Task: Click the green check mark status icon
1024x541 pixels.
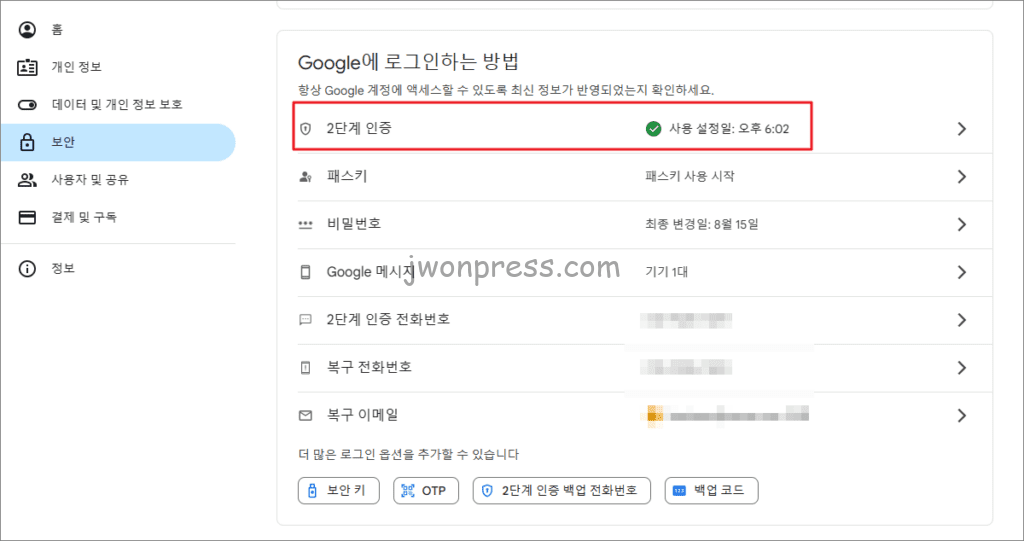Action: tap(654, 129)
